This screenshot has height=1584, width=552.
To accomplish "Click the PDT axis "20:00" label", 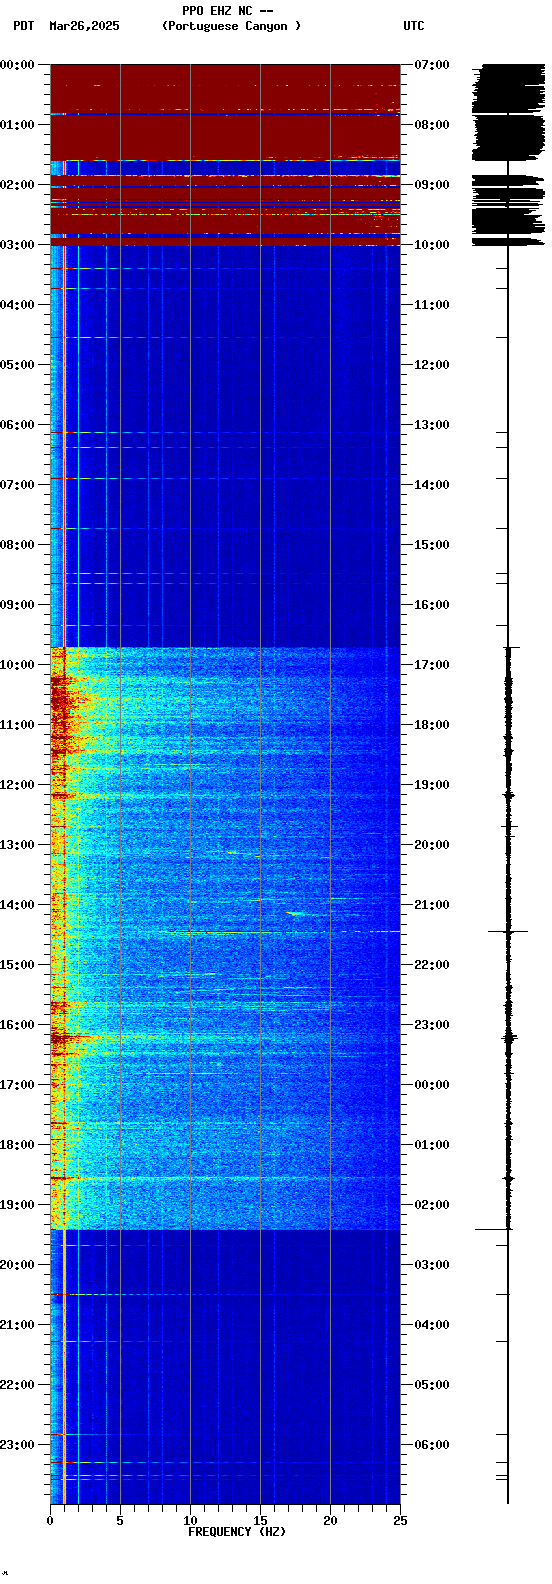I will [18, 1265].
